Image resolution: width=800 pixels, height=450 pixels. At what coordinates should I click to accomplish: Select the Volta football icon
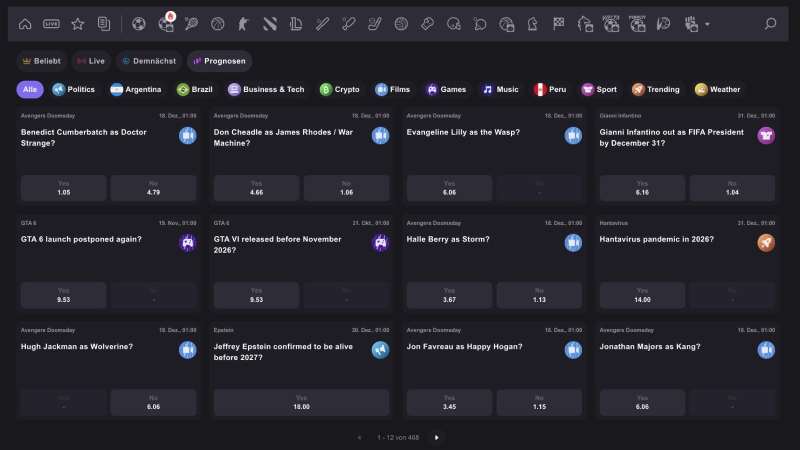(611, 23)
